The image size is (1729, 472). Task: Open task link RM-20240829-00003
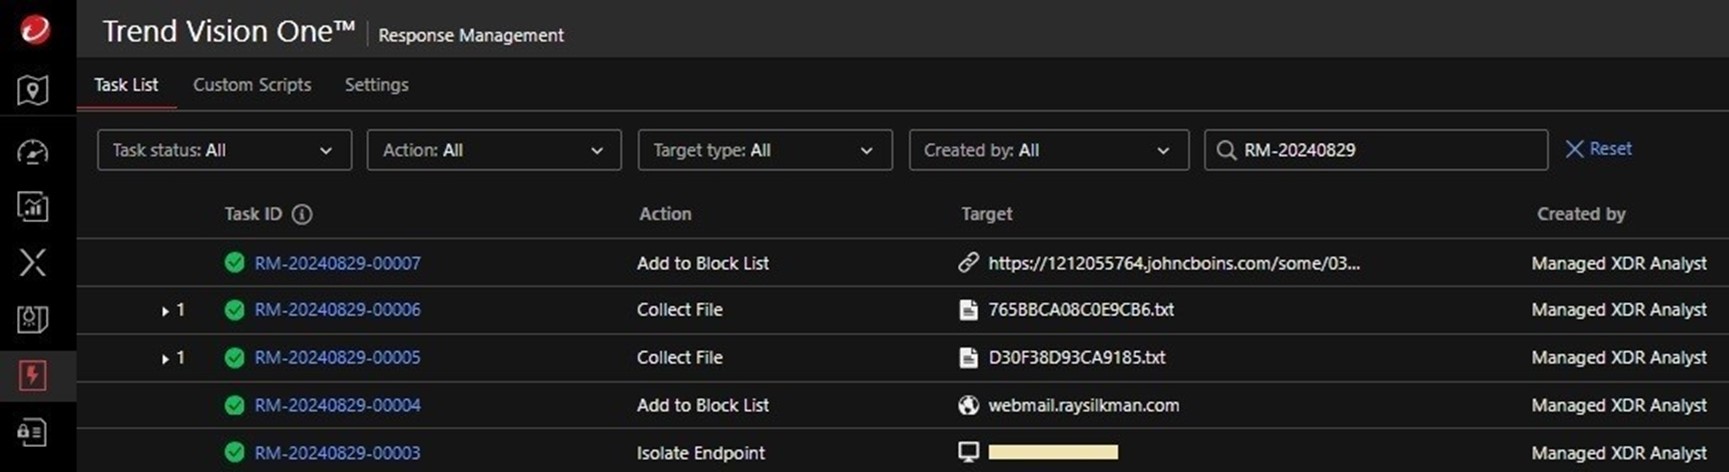337,453
